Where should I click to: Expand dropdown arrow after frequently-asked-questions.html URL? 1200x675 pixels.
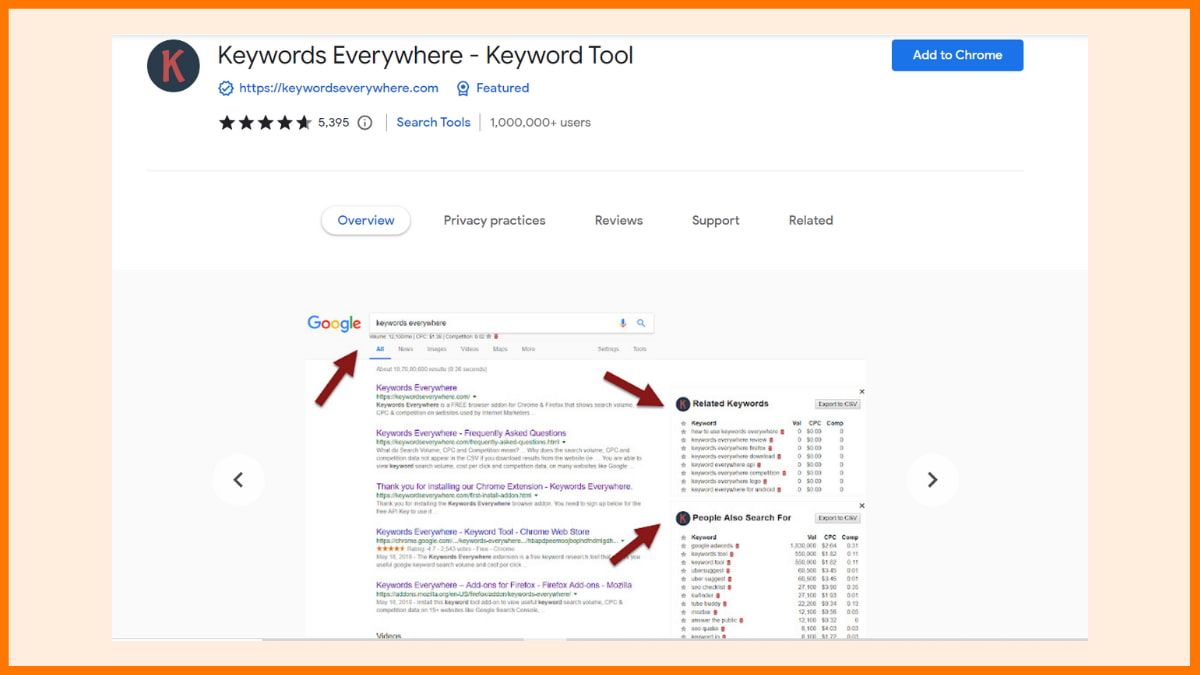(564, 442)
